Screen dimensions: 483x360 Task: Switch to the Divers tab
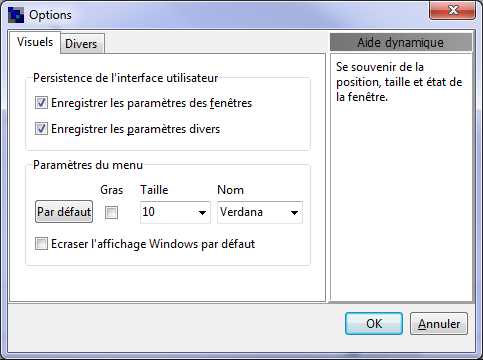pyautogui.click(x=82, y=44)
